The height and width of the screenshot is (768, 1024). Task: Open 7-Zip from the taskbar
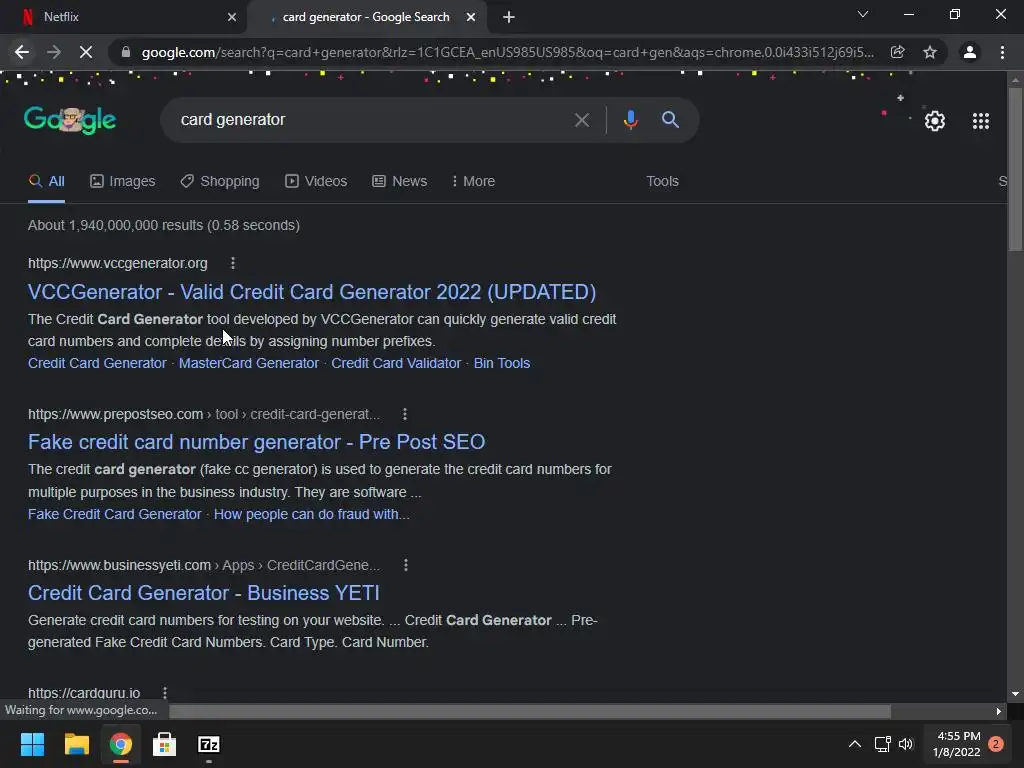point(208,744)
